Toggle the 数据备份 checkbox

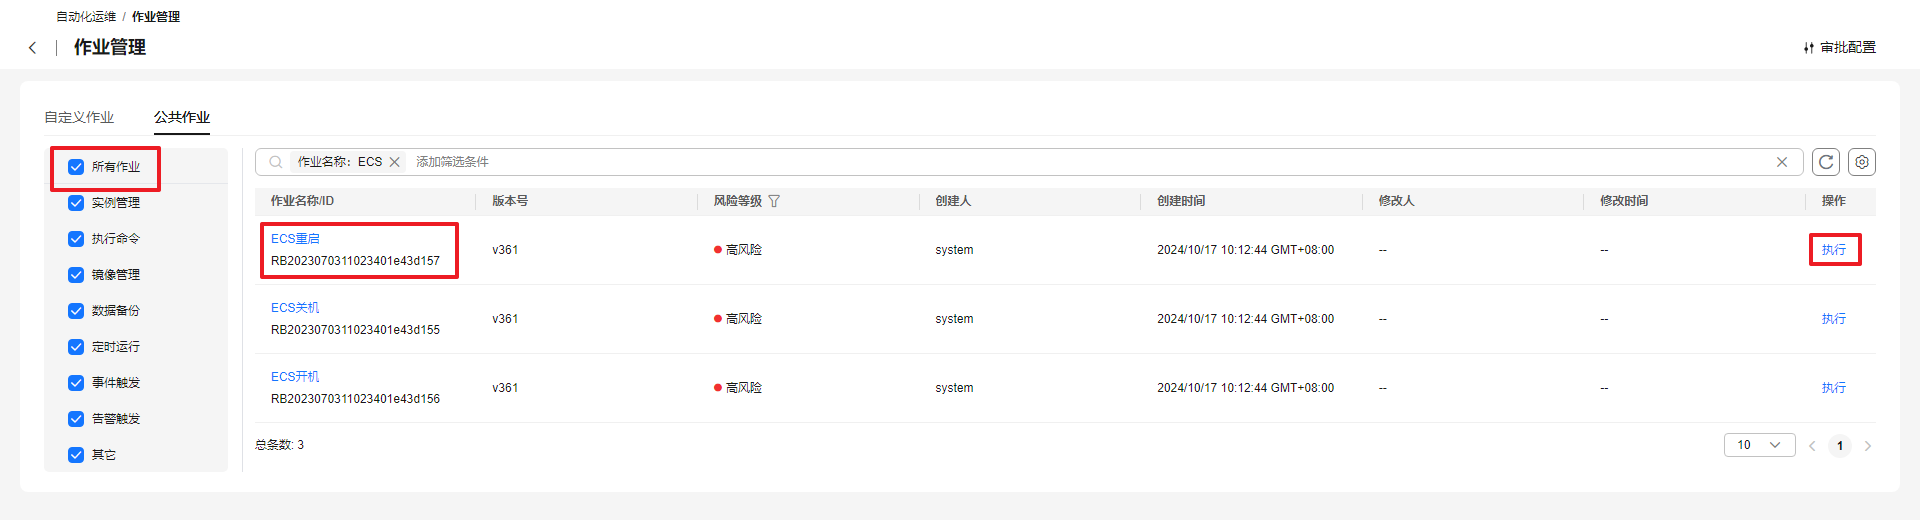click(76, 311)
